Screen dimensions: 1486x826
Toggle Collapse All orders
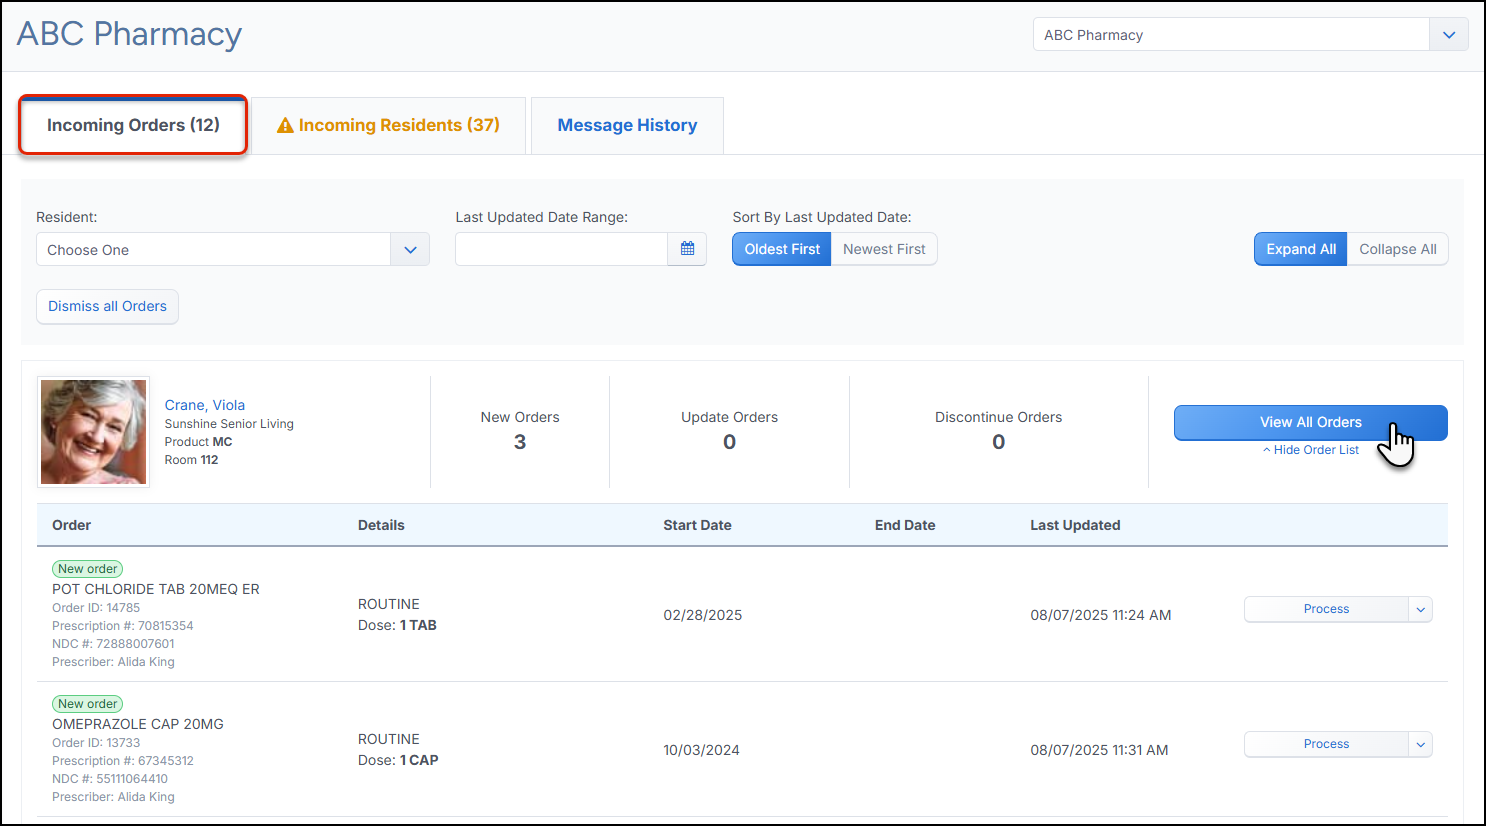tap(1397, 249)
